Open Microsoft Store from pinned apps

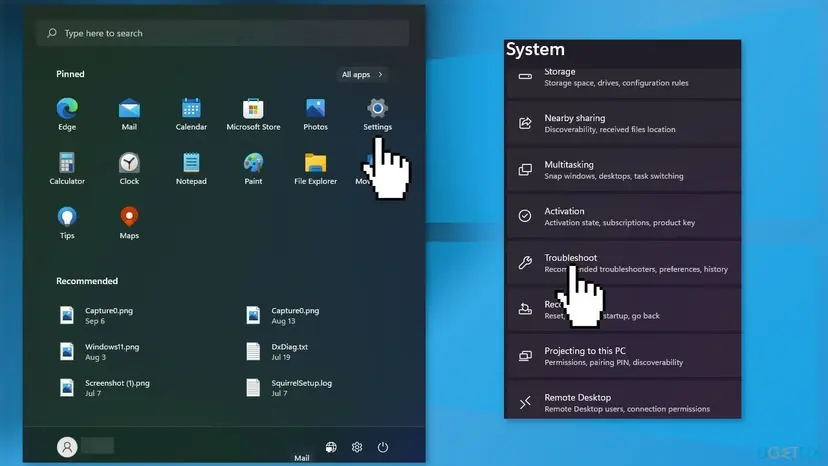point(253,114)
